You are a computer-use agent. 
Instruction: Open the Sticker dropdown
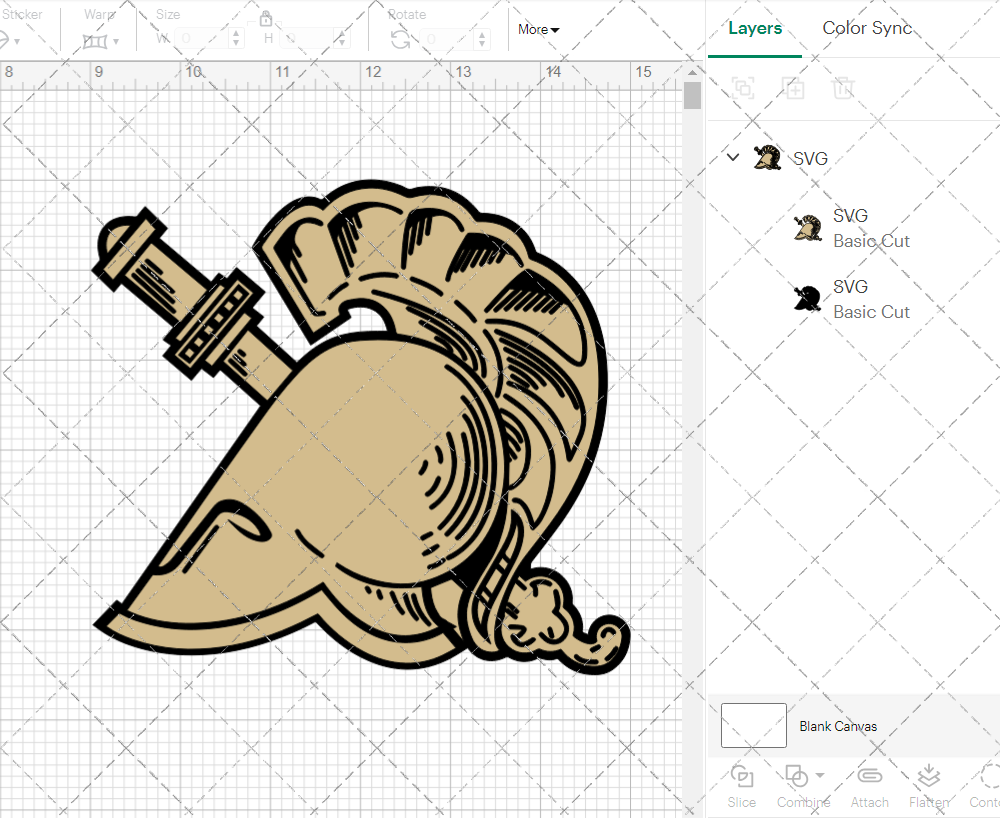(x=10, y=41)
